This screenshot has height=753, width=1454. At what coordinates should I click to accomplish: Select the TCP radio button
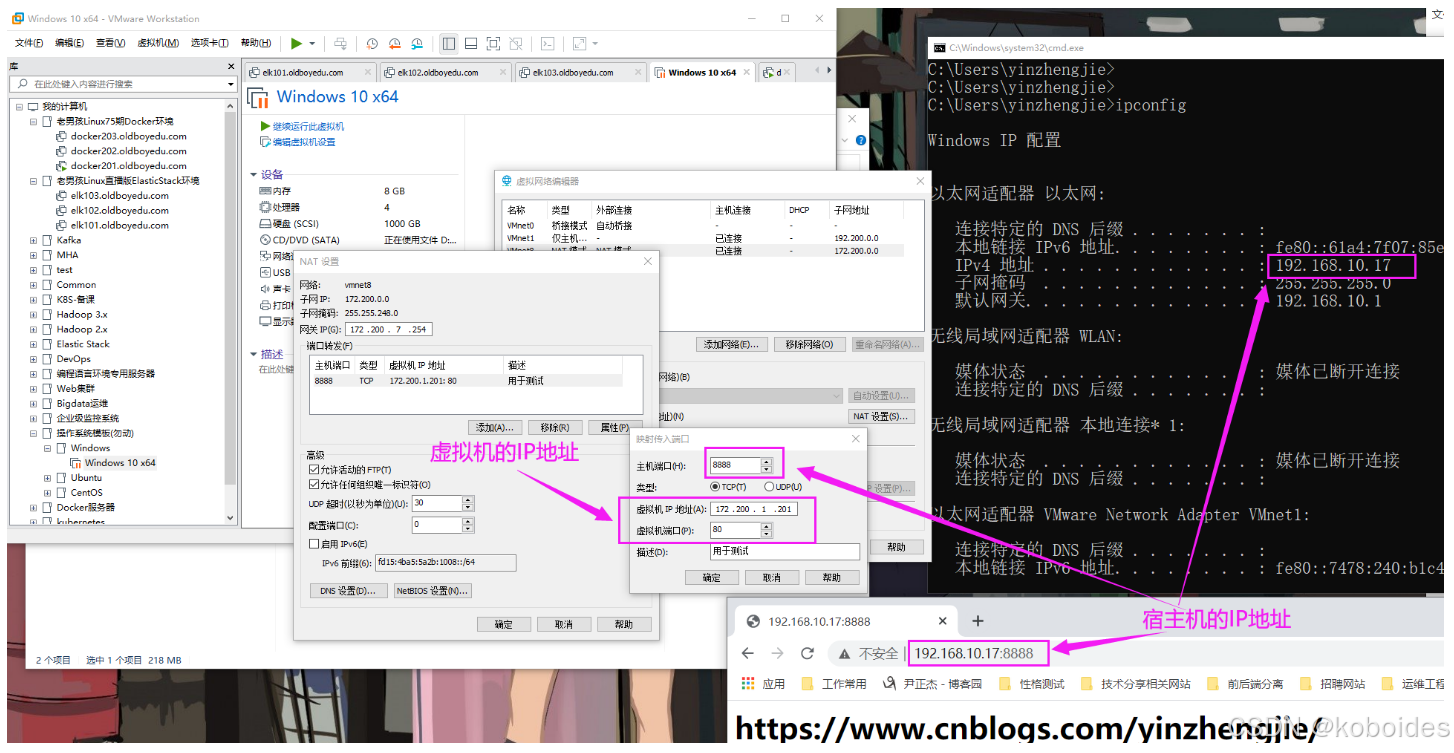[x=715, y=487]
